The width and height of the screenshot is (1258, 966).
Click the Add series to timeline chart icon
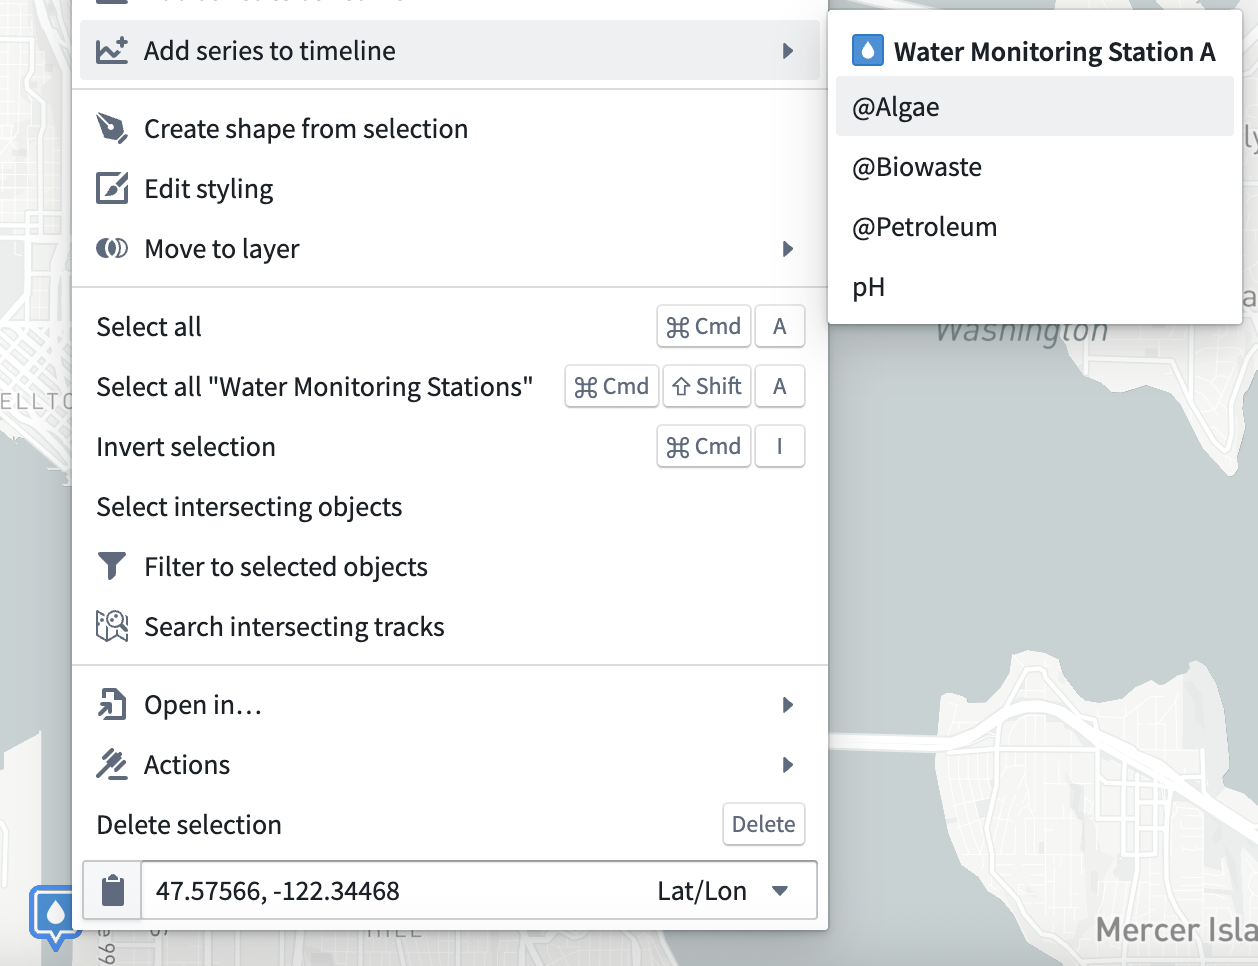pyautogui.click(x=114, y=50)
